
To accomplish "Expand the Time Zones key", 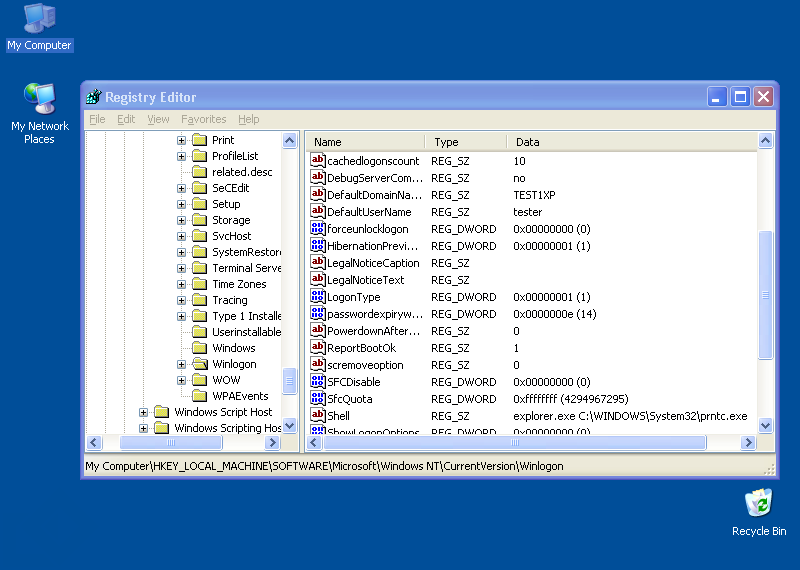I will point(182,284).
